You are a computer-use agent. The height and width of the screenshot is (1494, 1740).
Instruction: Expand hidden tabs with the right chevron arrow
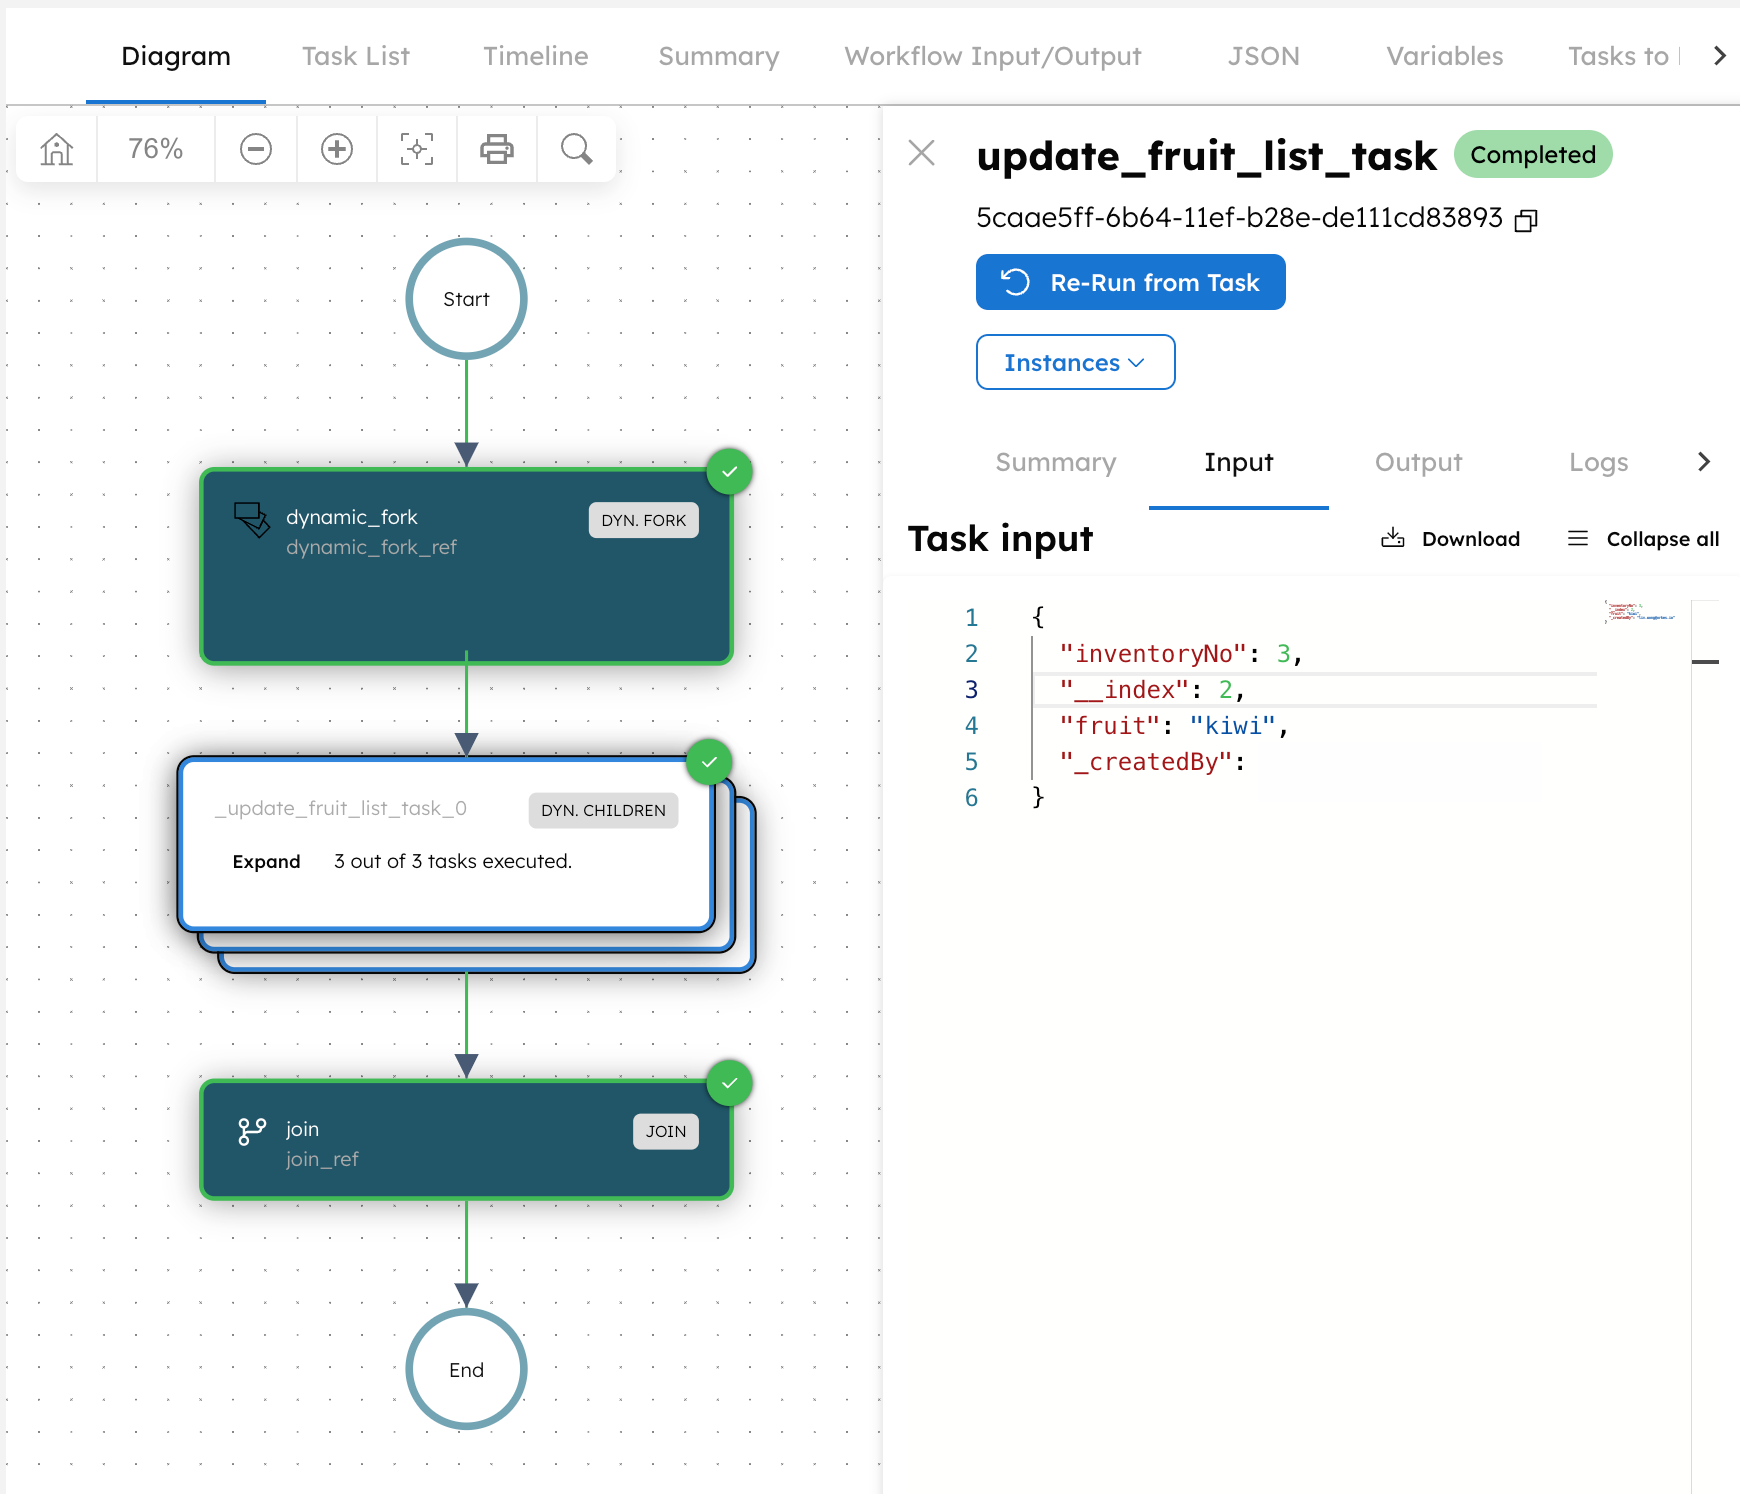1718,56
